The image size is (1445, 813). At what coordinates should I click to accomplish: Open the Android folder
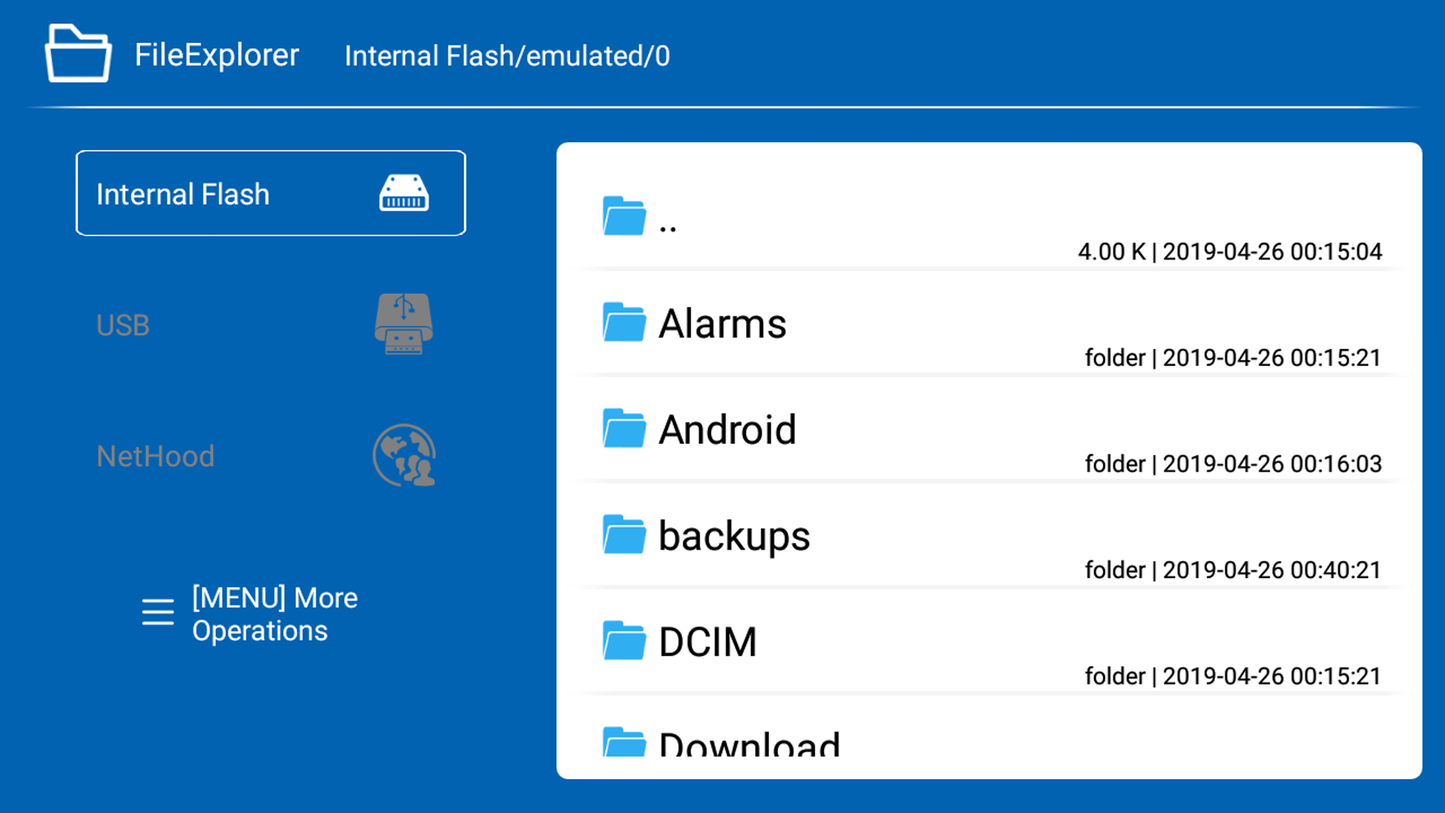[x=727, y=430]
